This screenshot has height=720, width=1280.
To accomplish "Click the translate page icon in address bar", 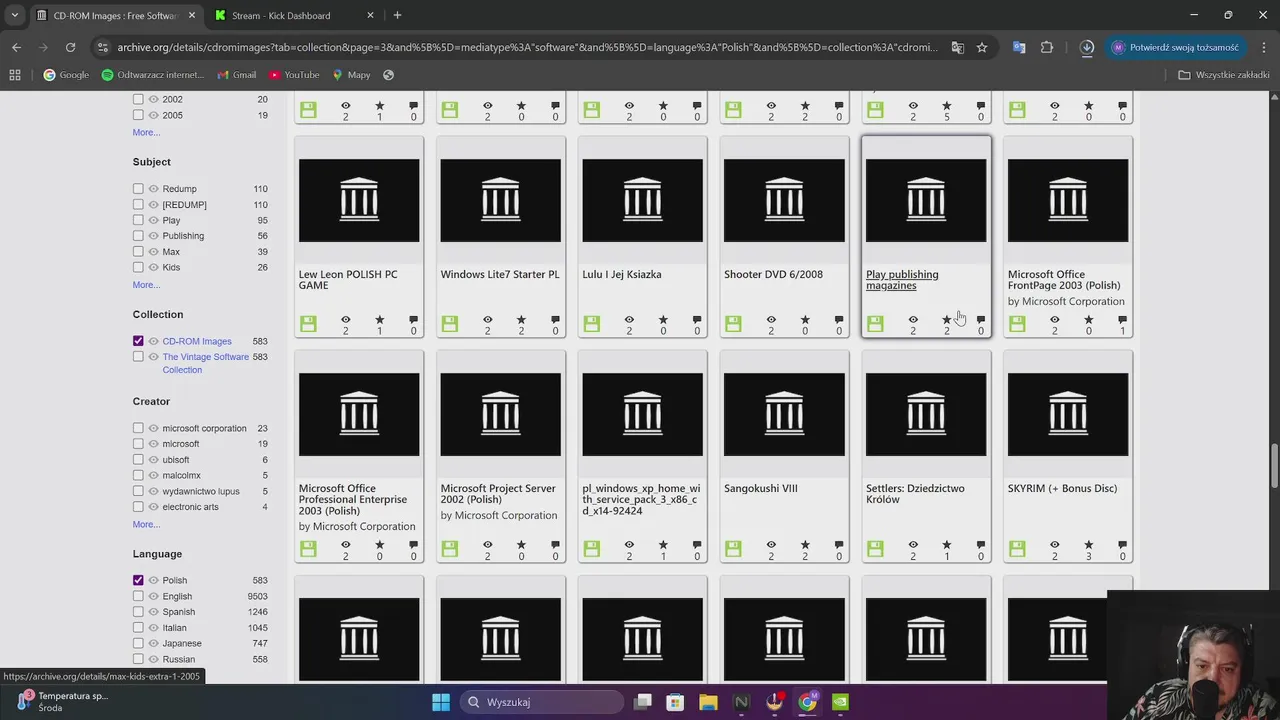I will (x=958, y=47).
